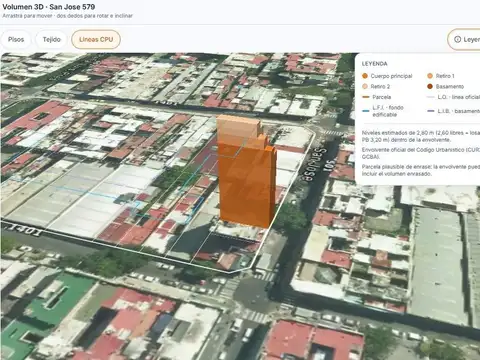
Task: Click the 'L.F.I. · fondo edificable' label
Action: point(388,111)
